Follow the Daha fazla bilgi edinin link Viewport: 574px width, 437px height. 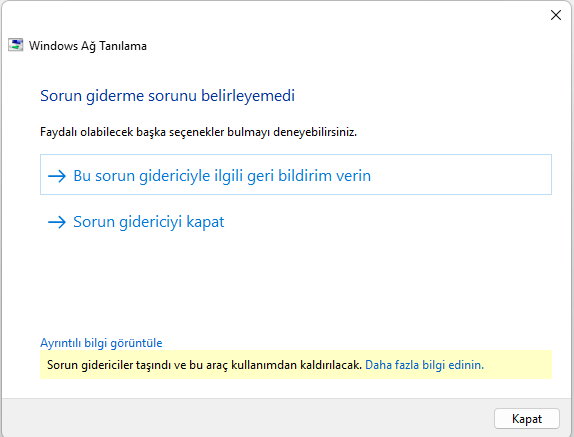(425, 365)
